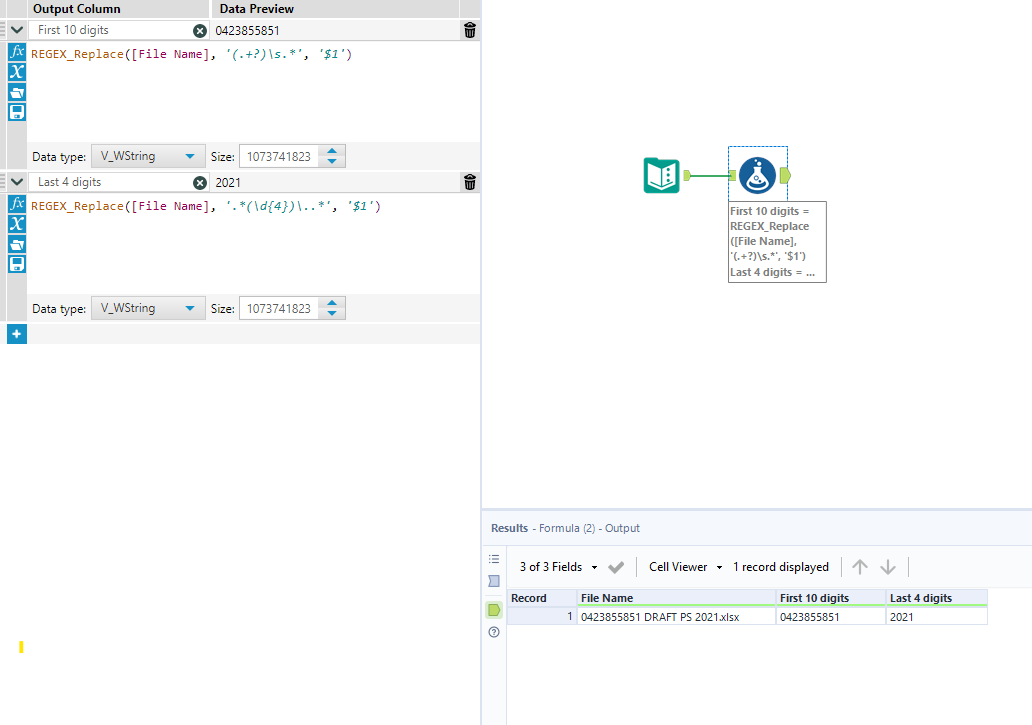Open the columns list with the X icon
The width and height of the screenshot is (1032, 725).
(16, 72)
